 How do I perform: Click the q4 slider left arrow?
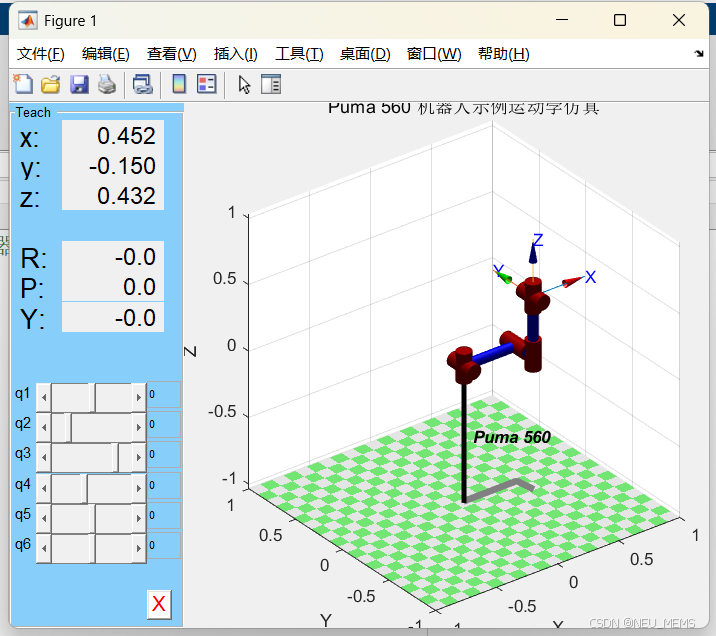coord(44,488)
